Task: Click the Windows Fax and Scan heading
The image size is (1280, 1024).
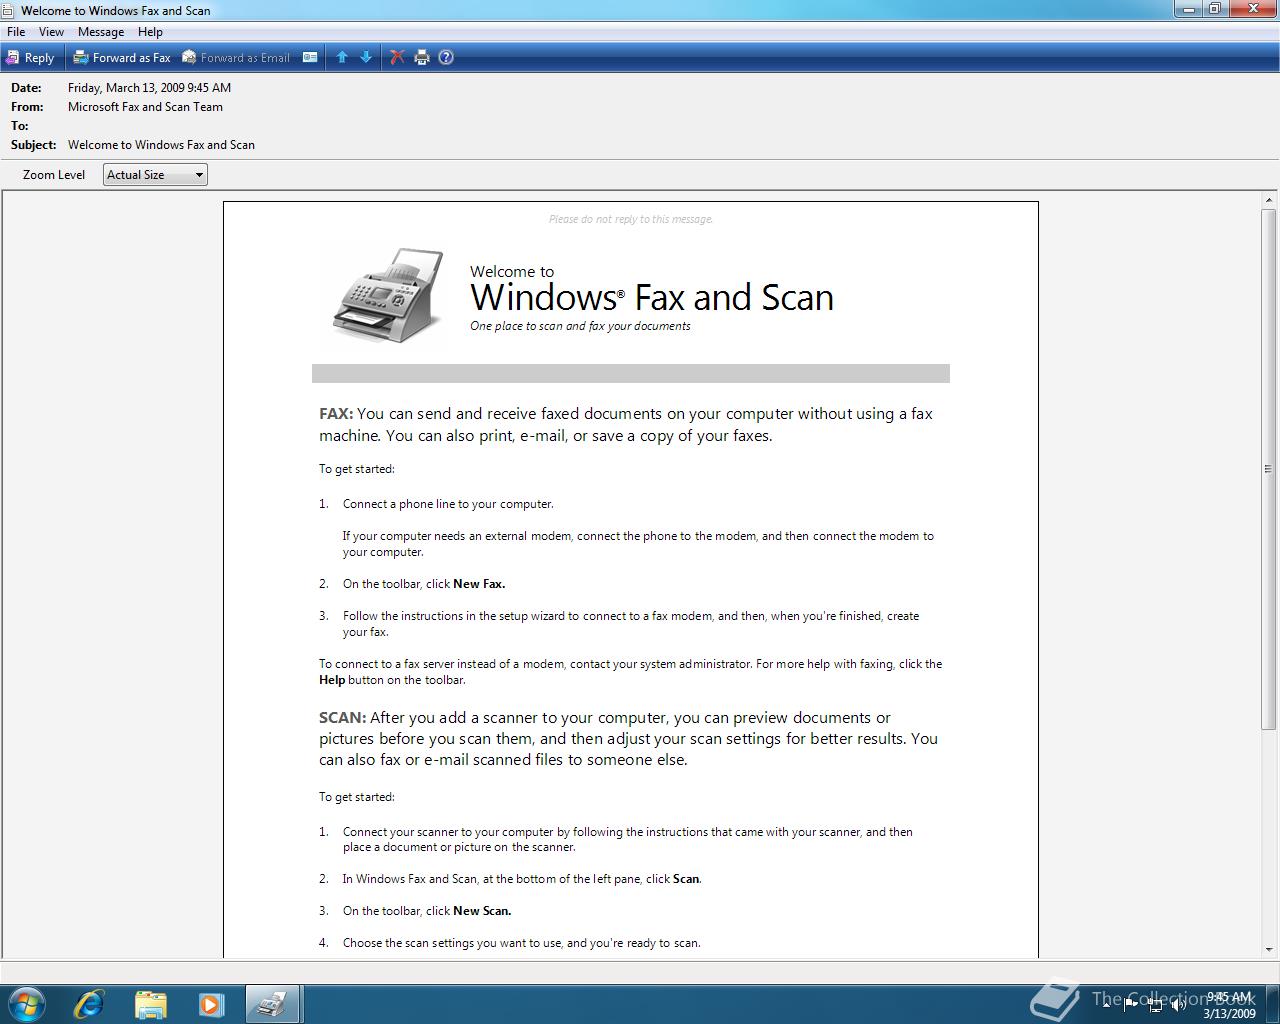Action: pos(652,297)
